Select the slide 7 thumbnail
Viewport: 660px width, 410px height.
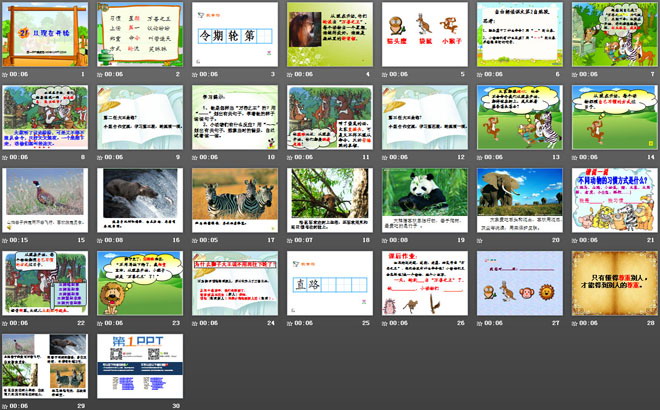(615, 35)
